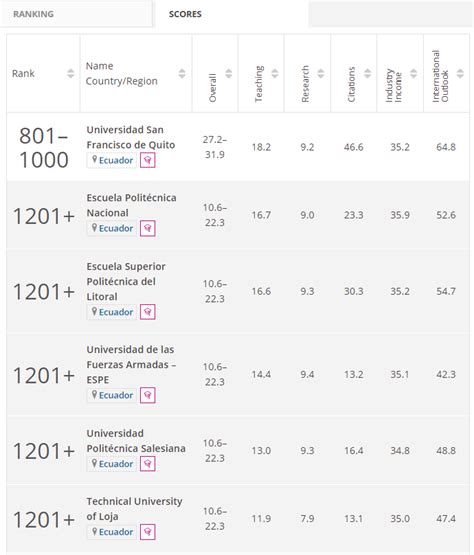Click pink icon beside Universidad San Francisco de Quito
This screenshot has height=555, width=474.
tap(148, 160)
